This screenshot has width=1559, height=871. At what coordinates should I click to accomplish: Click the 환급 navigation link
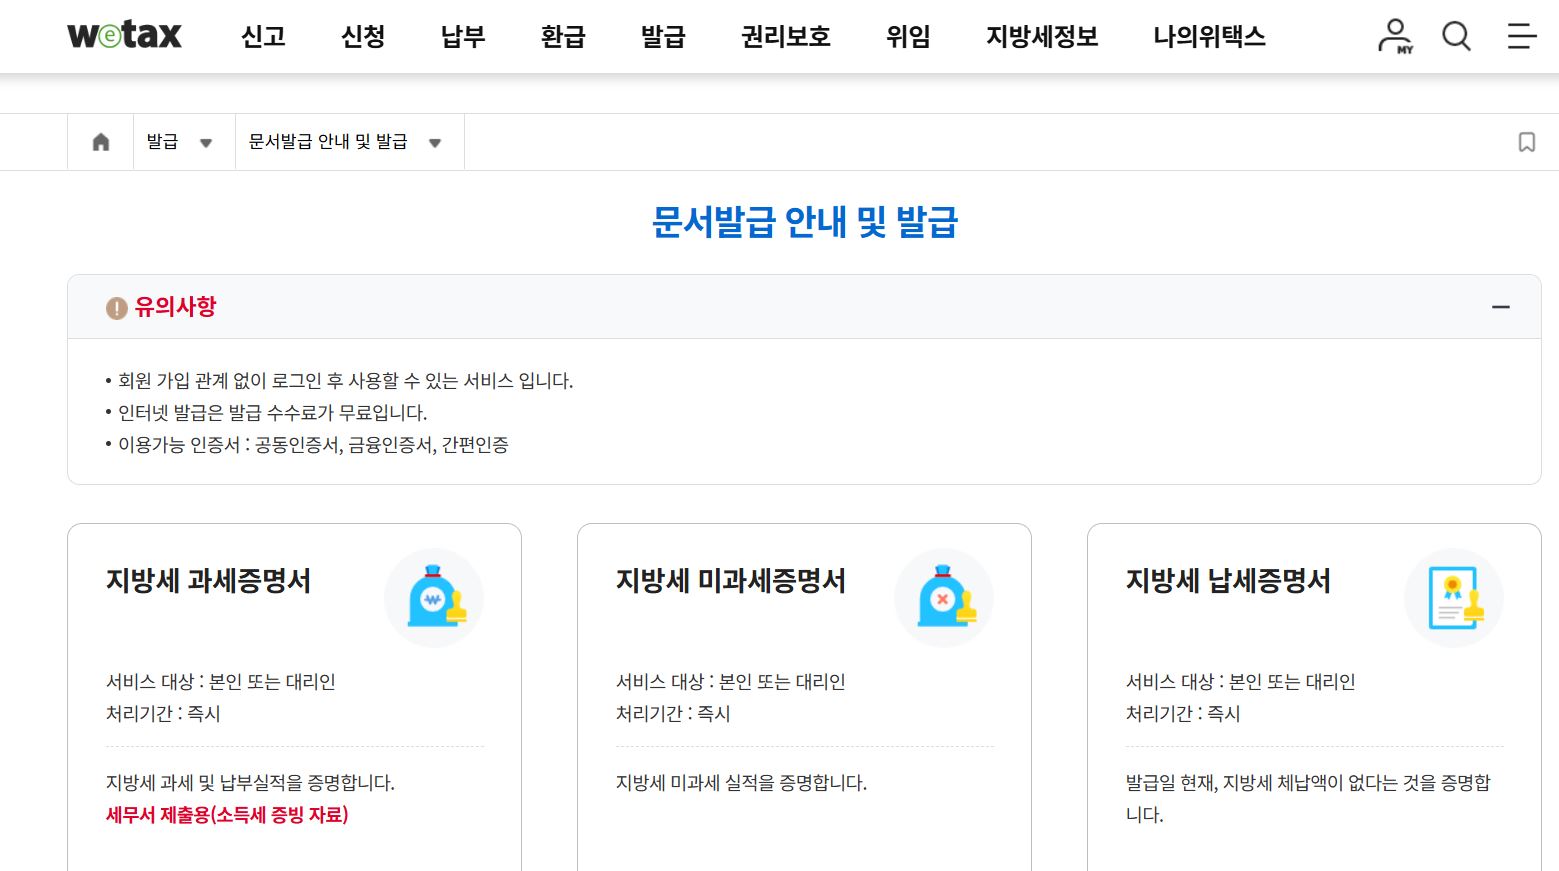[563, 36]
